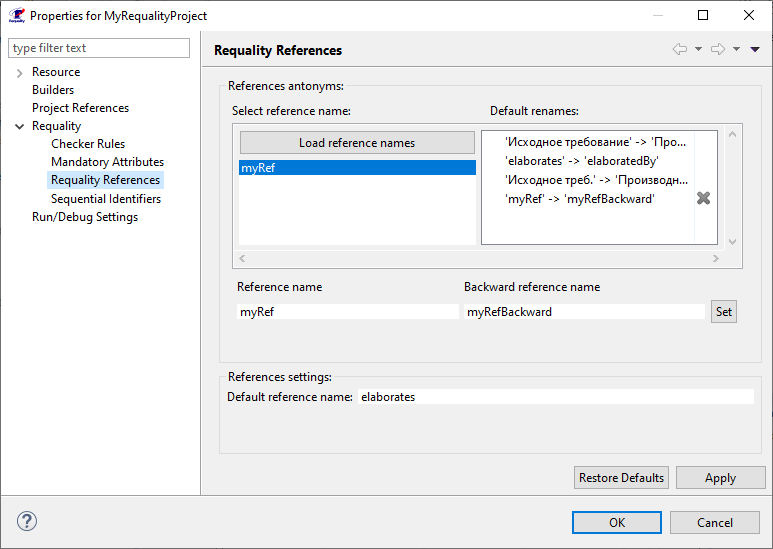Viewport: 773px width, 549px height.
Task: Maximize the Properties dialog window
Action: pos(703,15)
